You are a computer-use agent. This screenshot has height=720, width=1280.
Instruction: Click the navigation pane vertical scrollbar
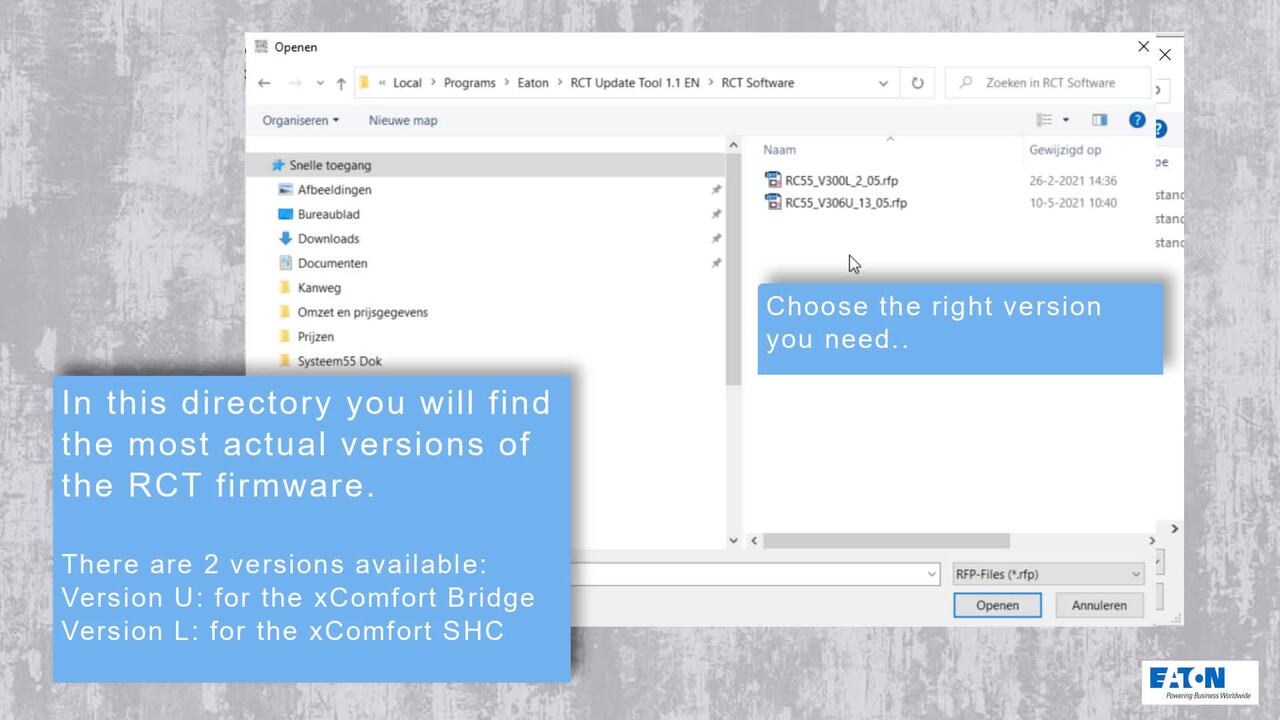pos(733,270)
